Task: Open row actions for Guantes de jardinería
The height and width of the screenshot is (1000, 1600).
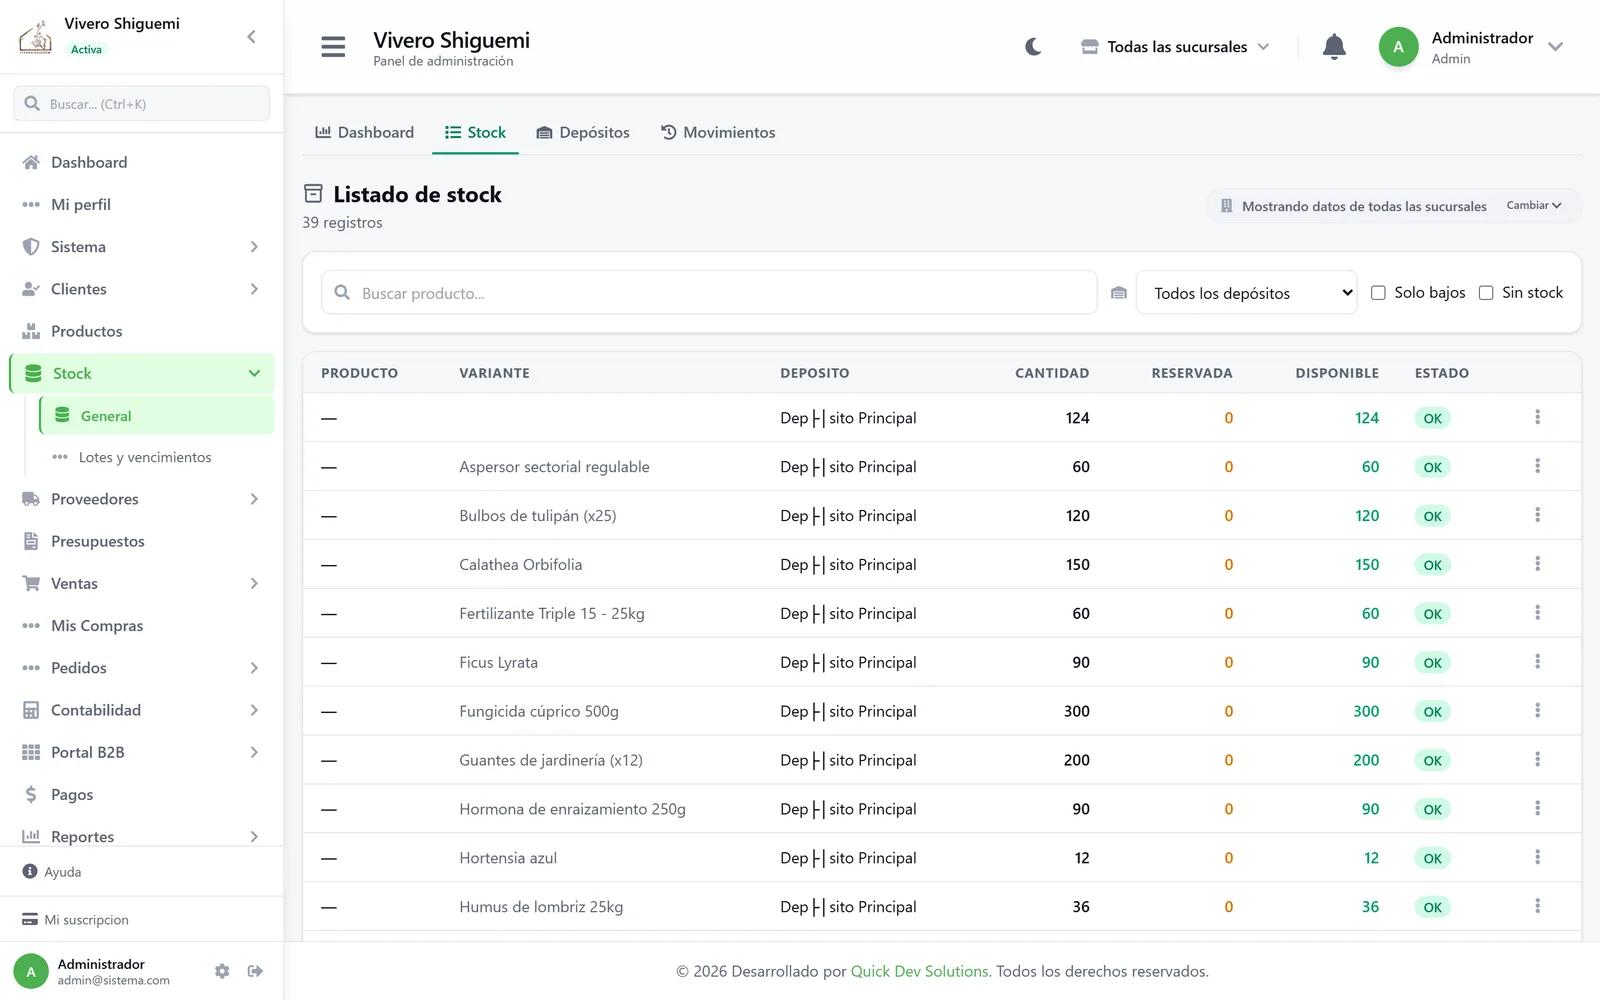Action: click(1537, 760)
